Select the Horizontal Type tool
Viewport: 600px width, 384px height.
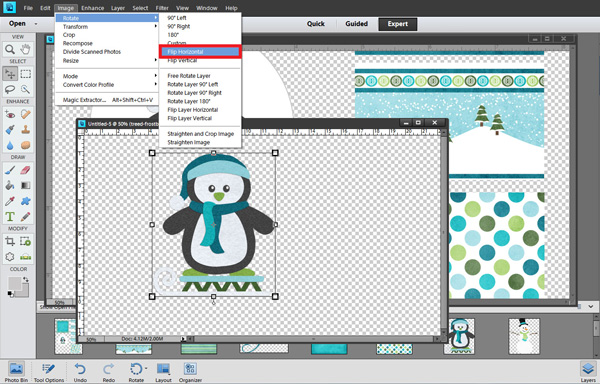pos(10,217)
